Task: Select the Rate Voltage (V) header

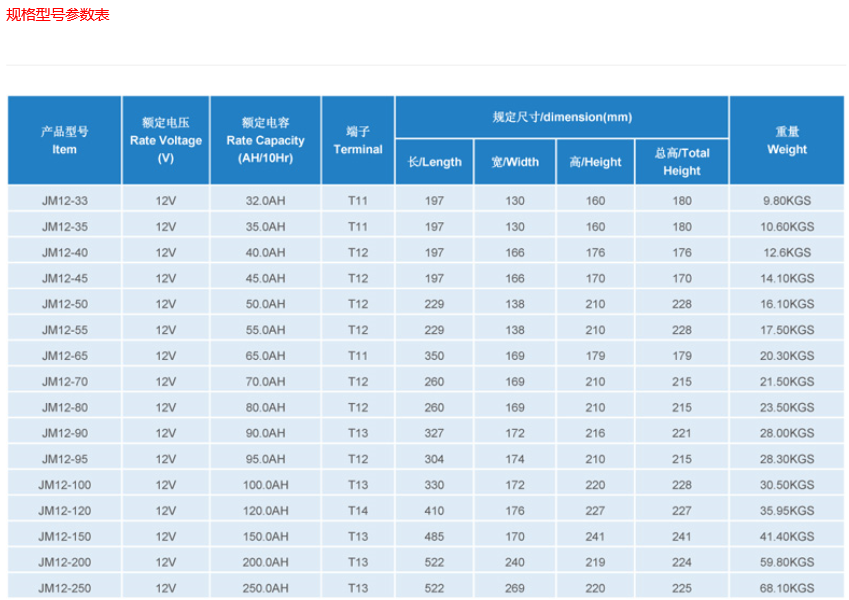Action: coord(165,140)
